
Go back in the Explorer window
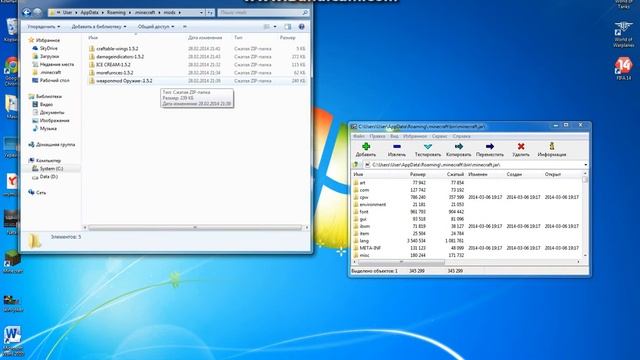coord(27,13)
